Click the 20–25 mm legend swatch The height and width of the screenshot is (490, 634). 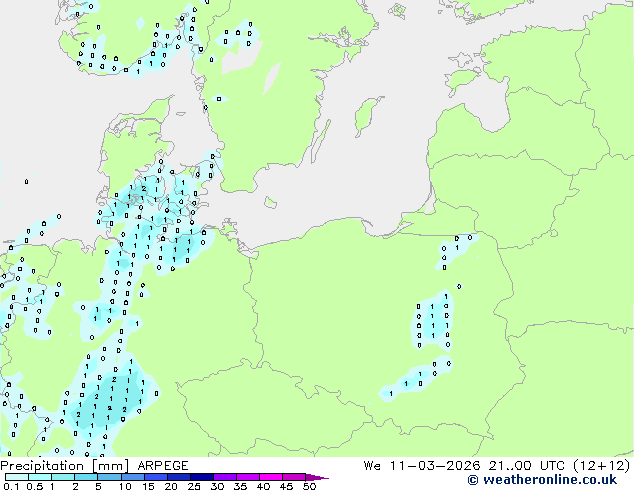(x=178, y=477)
